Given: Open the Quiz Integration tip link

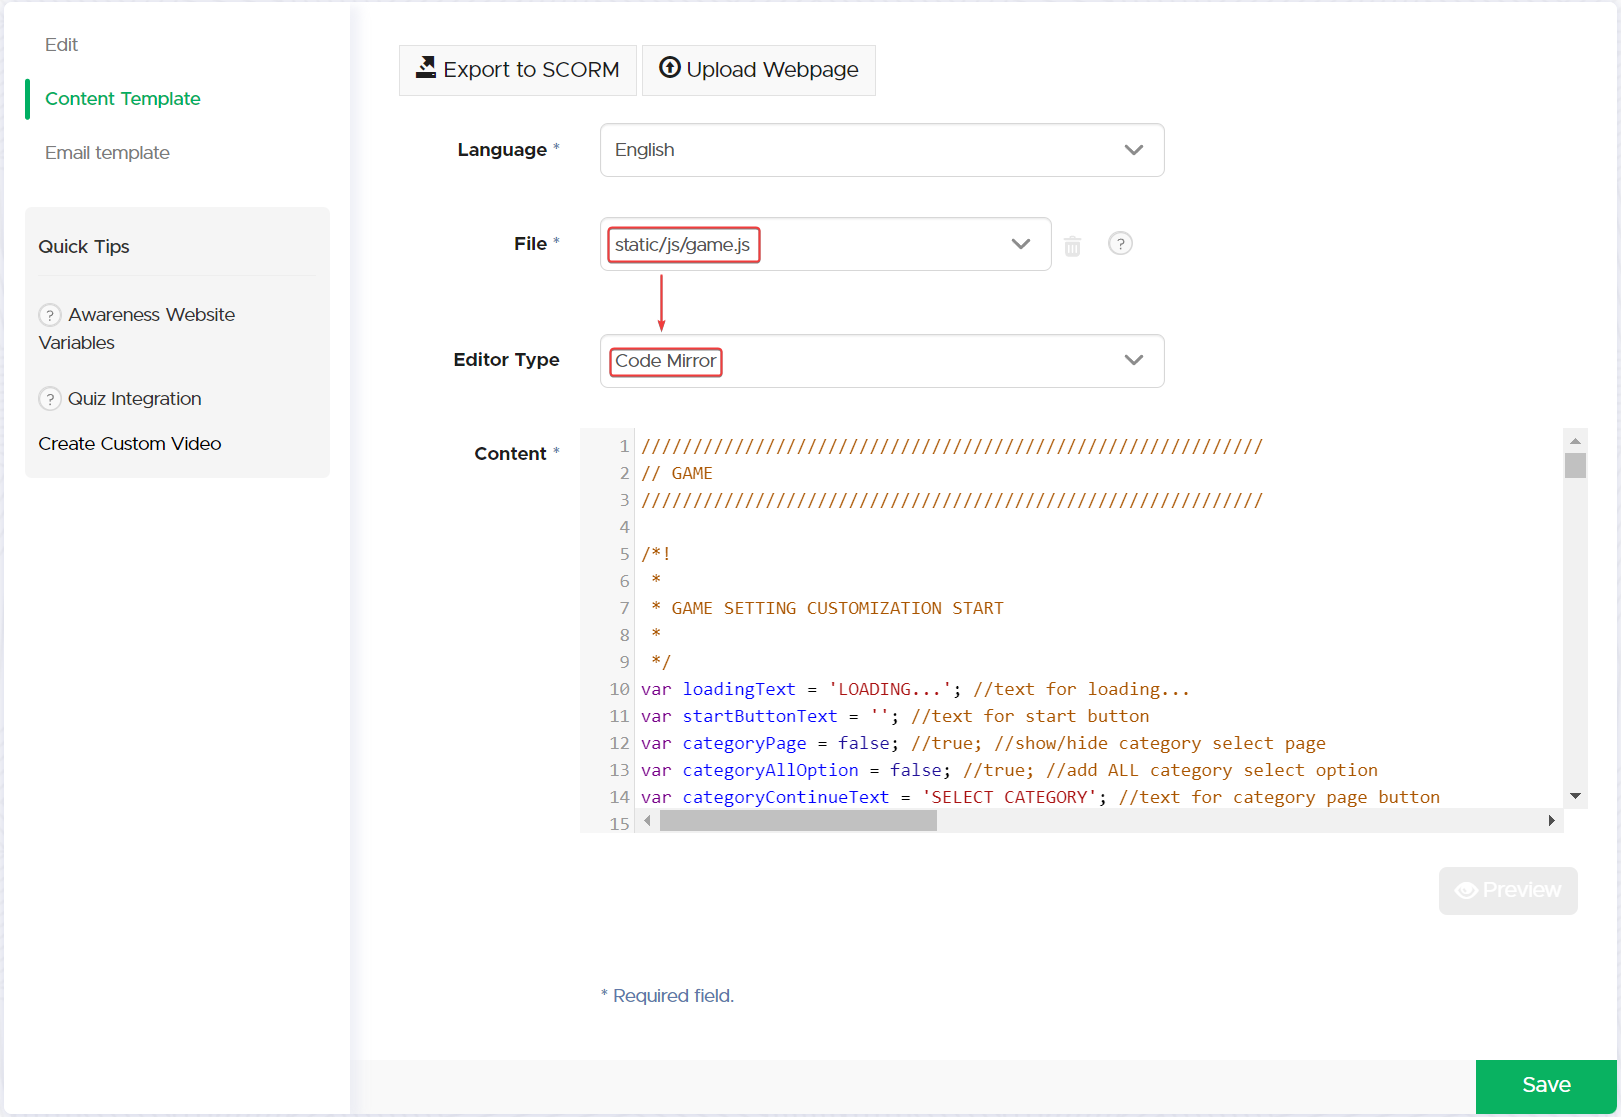Looking at the screenshot, I should [134, 399].
